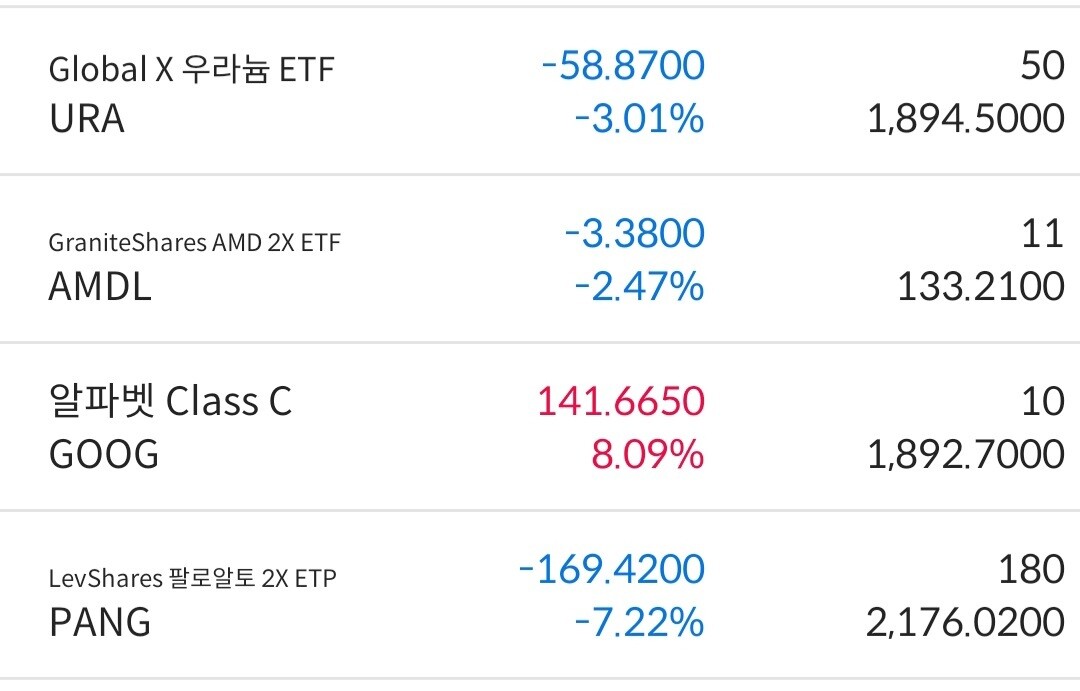
Task: Tap the PANG ticker symbol
Action: point(100,623)
